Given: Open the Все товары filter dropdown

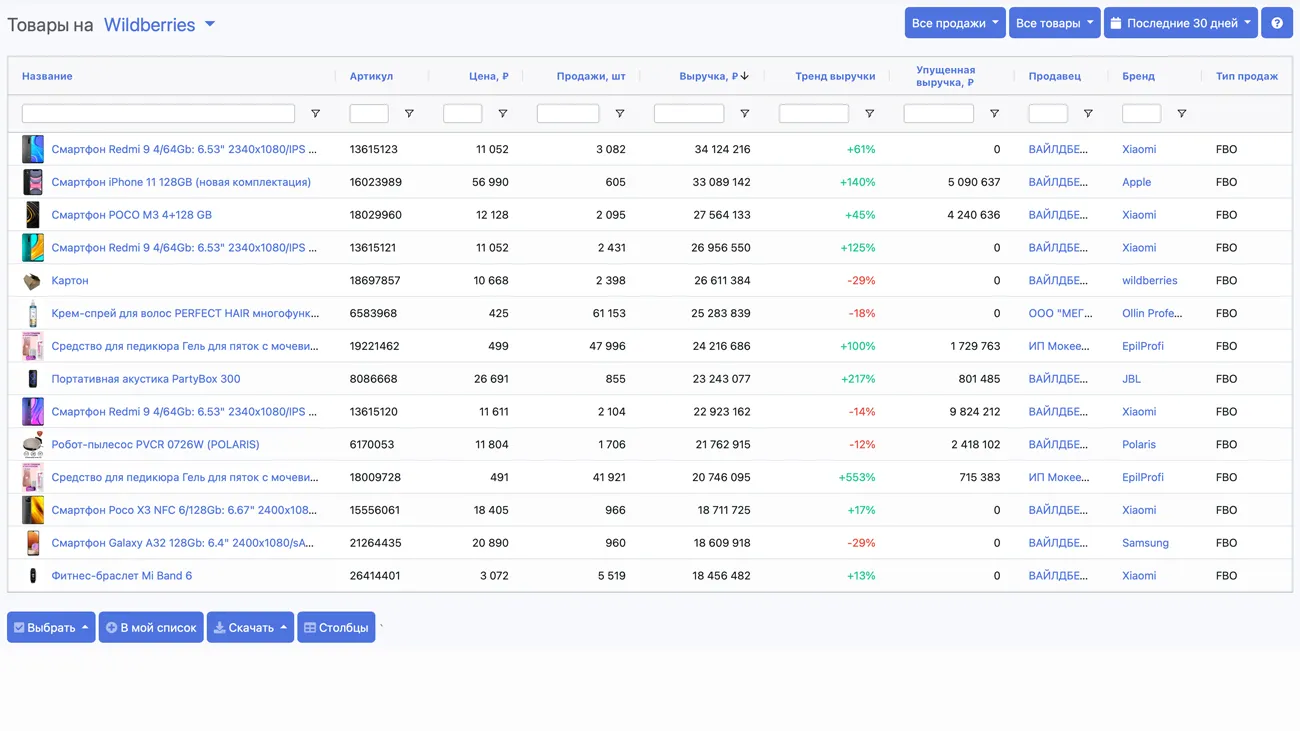Looking at the screenshot, I should [1054, 23].
